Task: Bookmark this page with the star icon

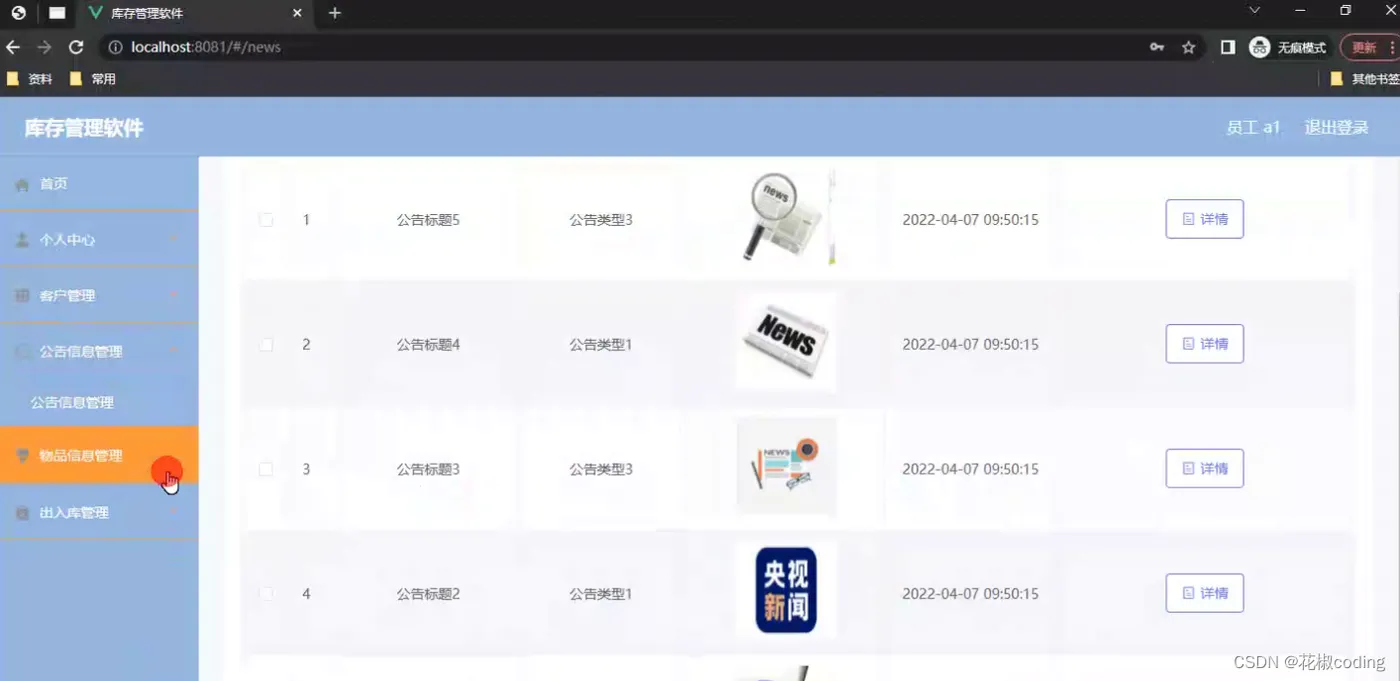Action: tap(1188, 47)
